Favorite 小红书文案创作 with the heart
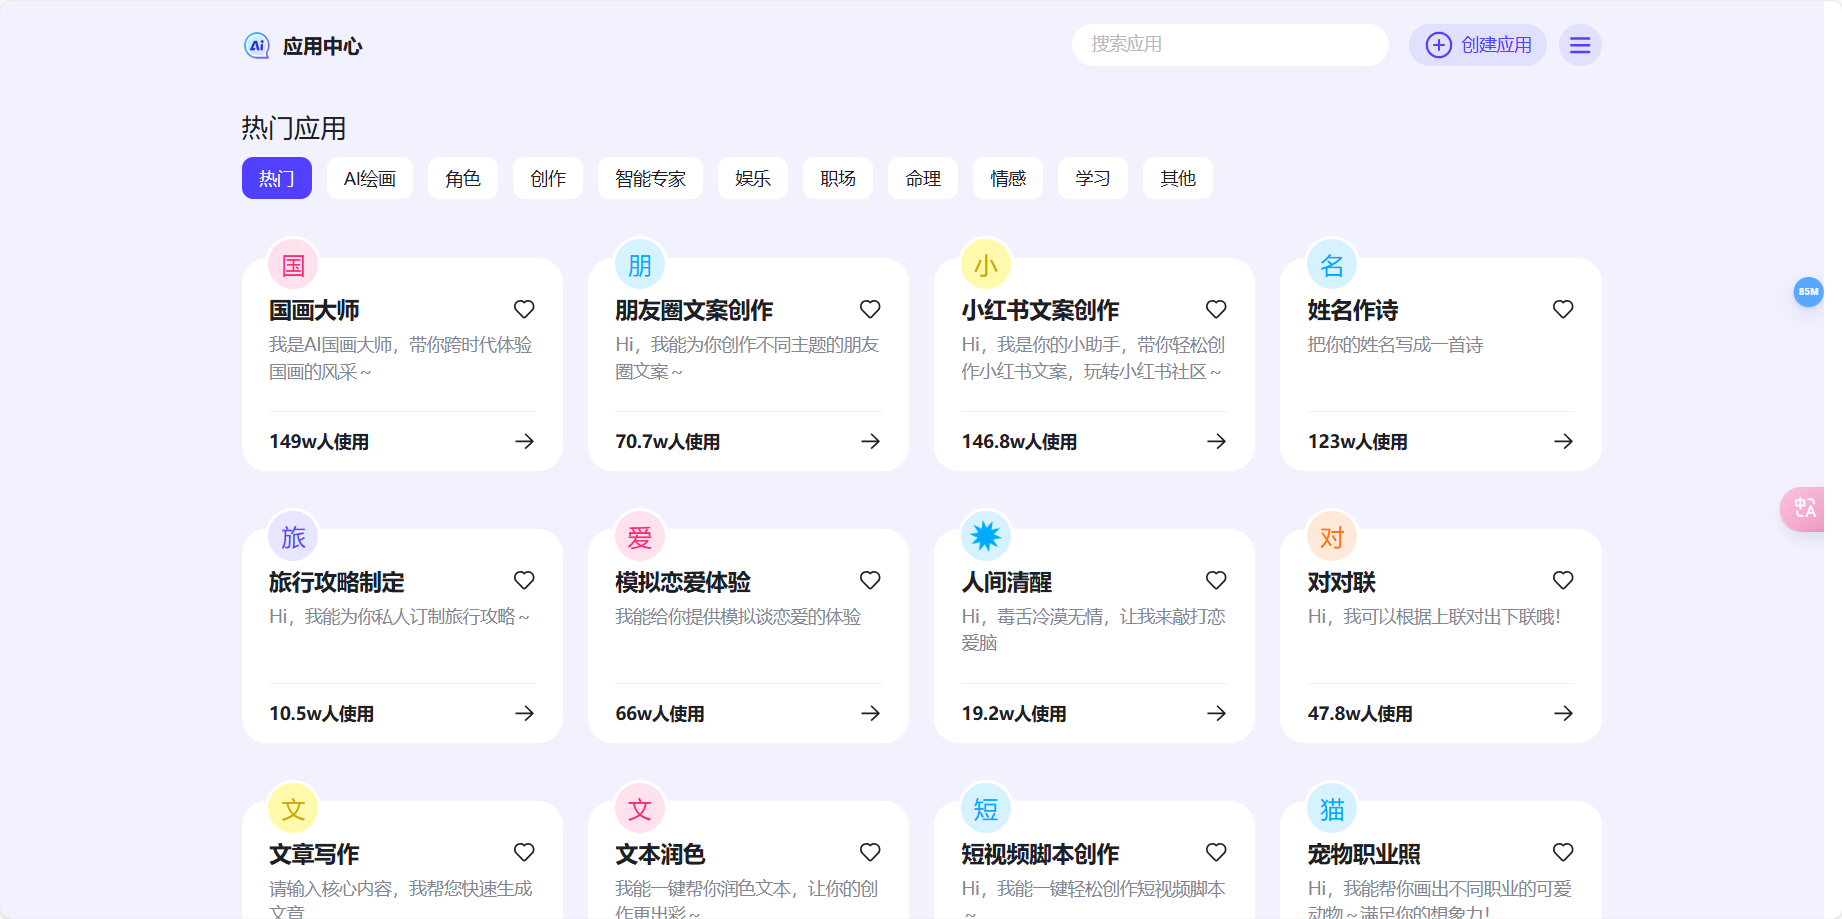1842x919 pixels. [x=1216, y=309]
